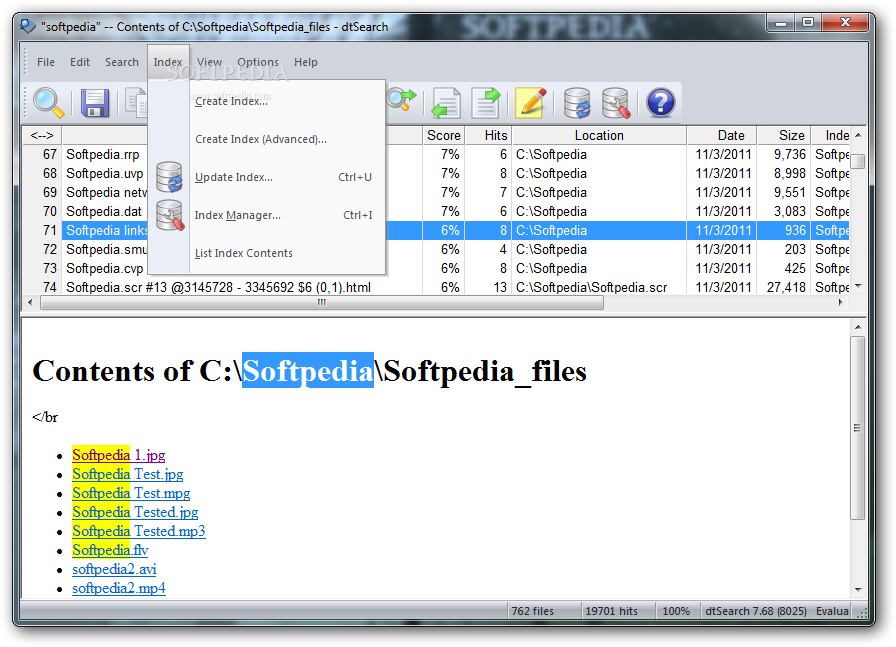Click the Search magnifier toolbar icon
896x647 pixels.
click(x=49, y=103)
